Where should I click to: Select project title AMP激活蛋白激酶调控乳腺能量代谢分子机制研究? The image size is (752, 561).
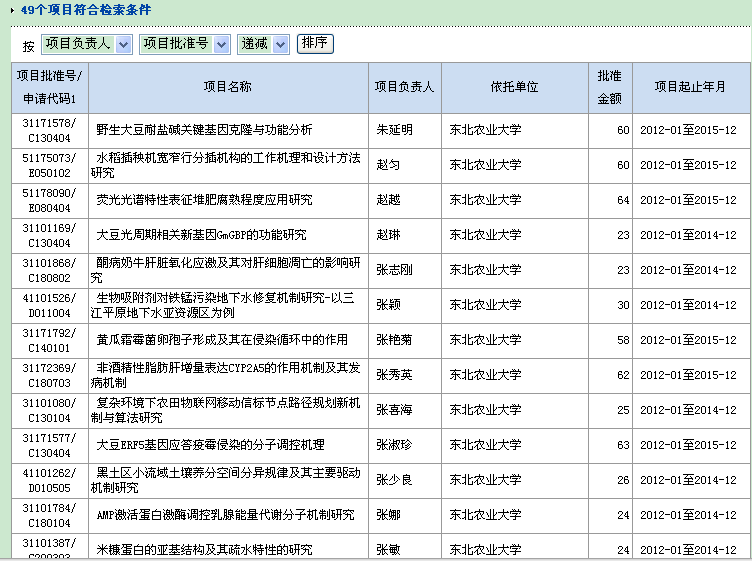pyautogui.click(x=225, y=515)
